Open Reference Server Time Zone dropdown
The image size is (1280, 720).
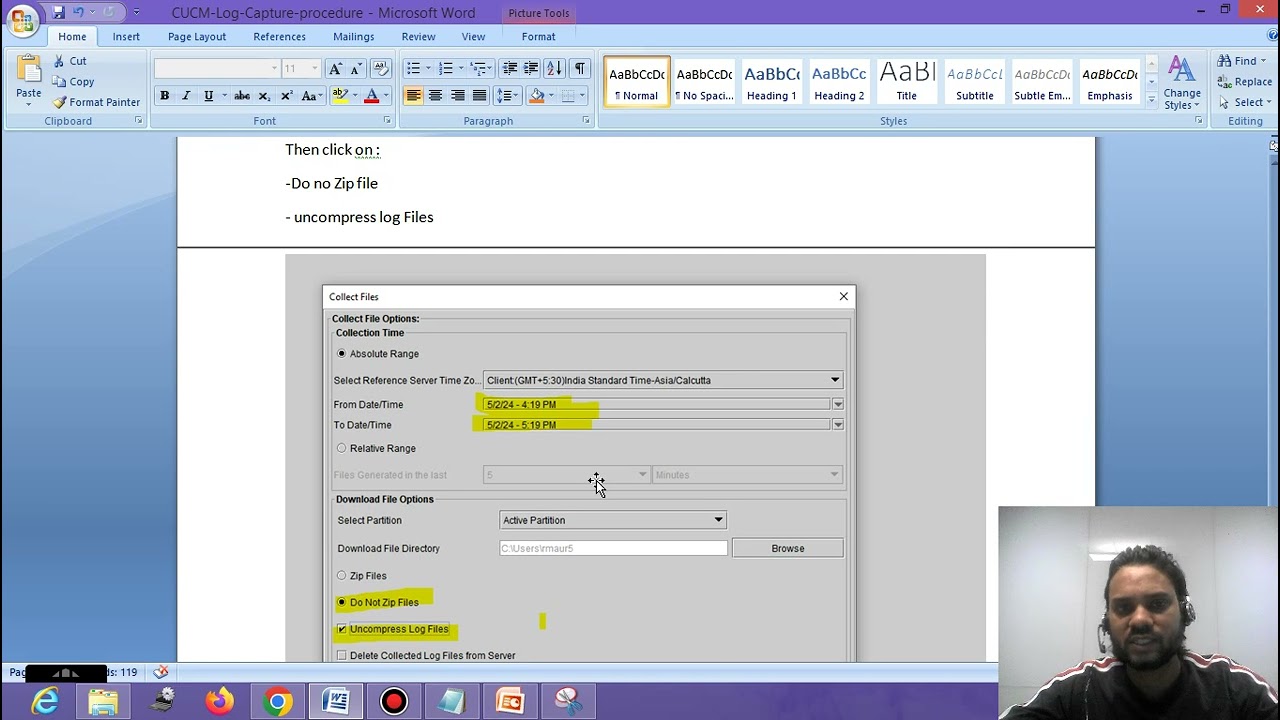(835, 380)
